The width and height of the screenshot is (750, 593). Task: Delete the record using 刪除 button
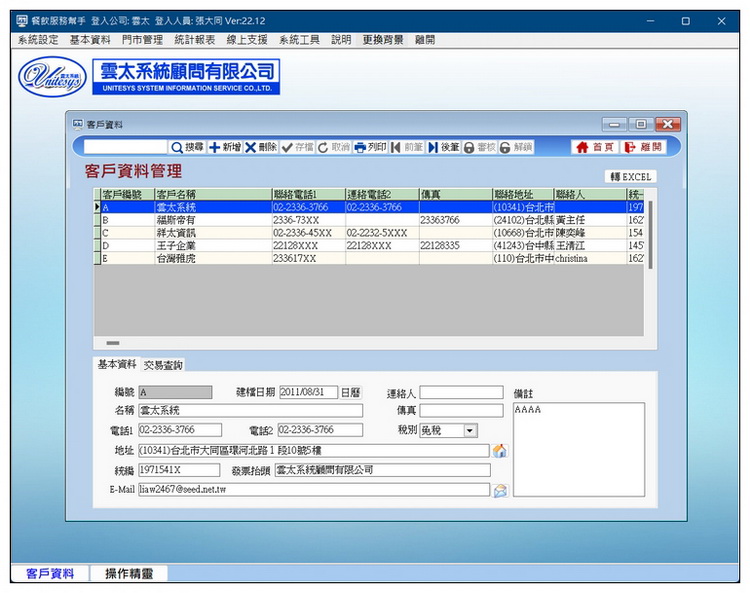(261, 147)
